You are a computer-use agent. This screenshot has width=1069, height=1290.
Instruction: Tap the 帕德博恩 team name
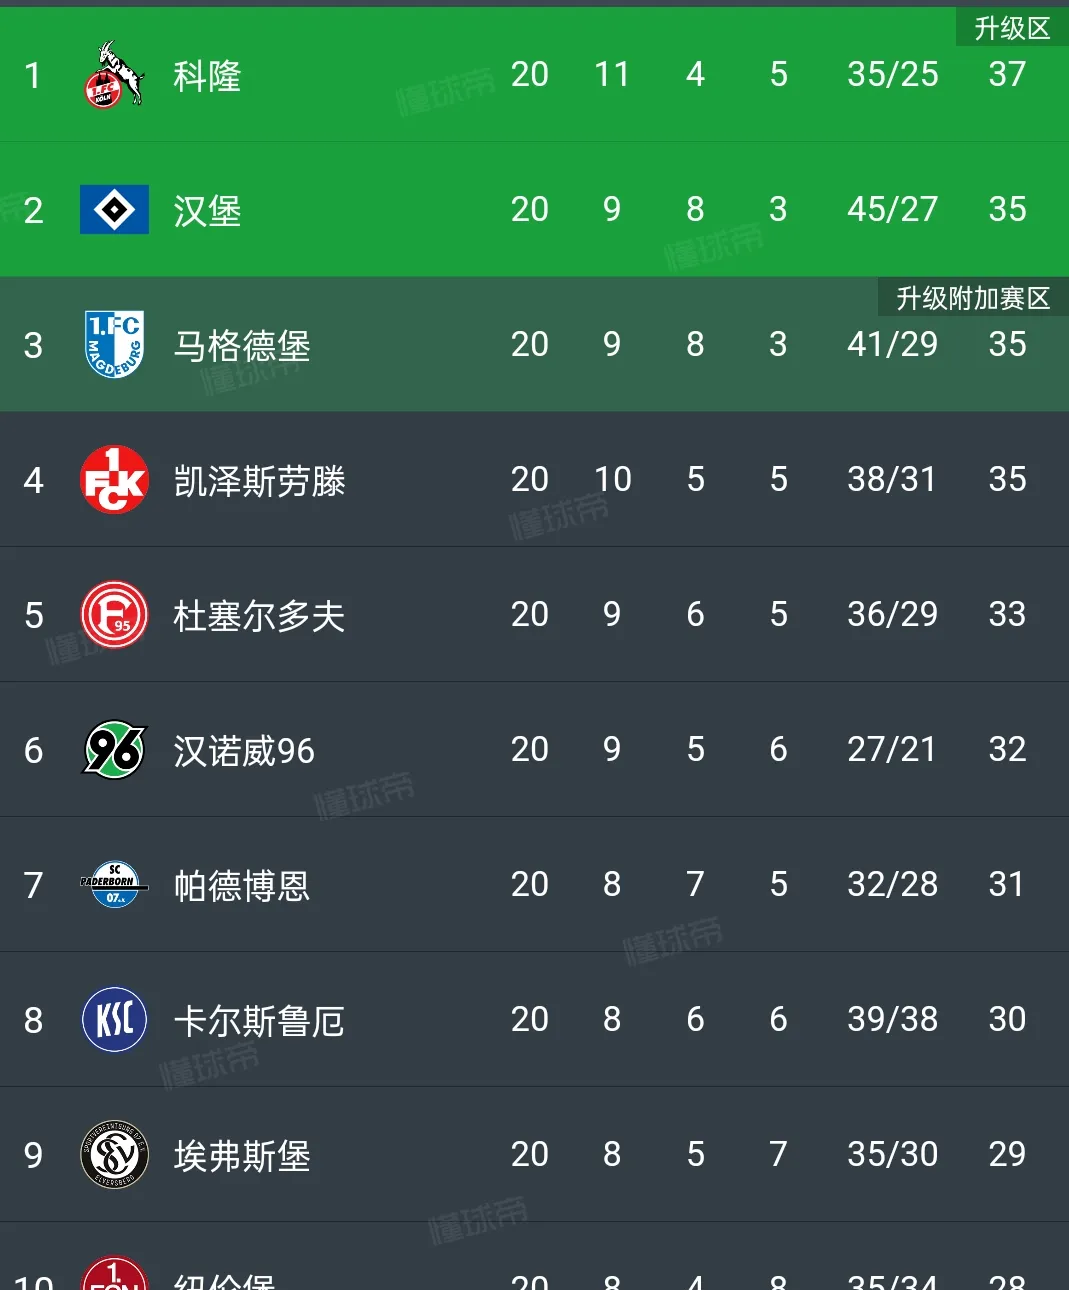click(x=242, y=886)
